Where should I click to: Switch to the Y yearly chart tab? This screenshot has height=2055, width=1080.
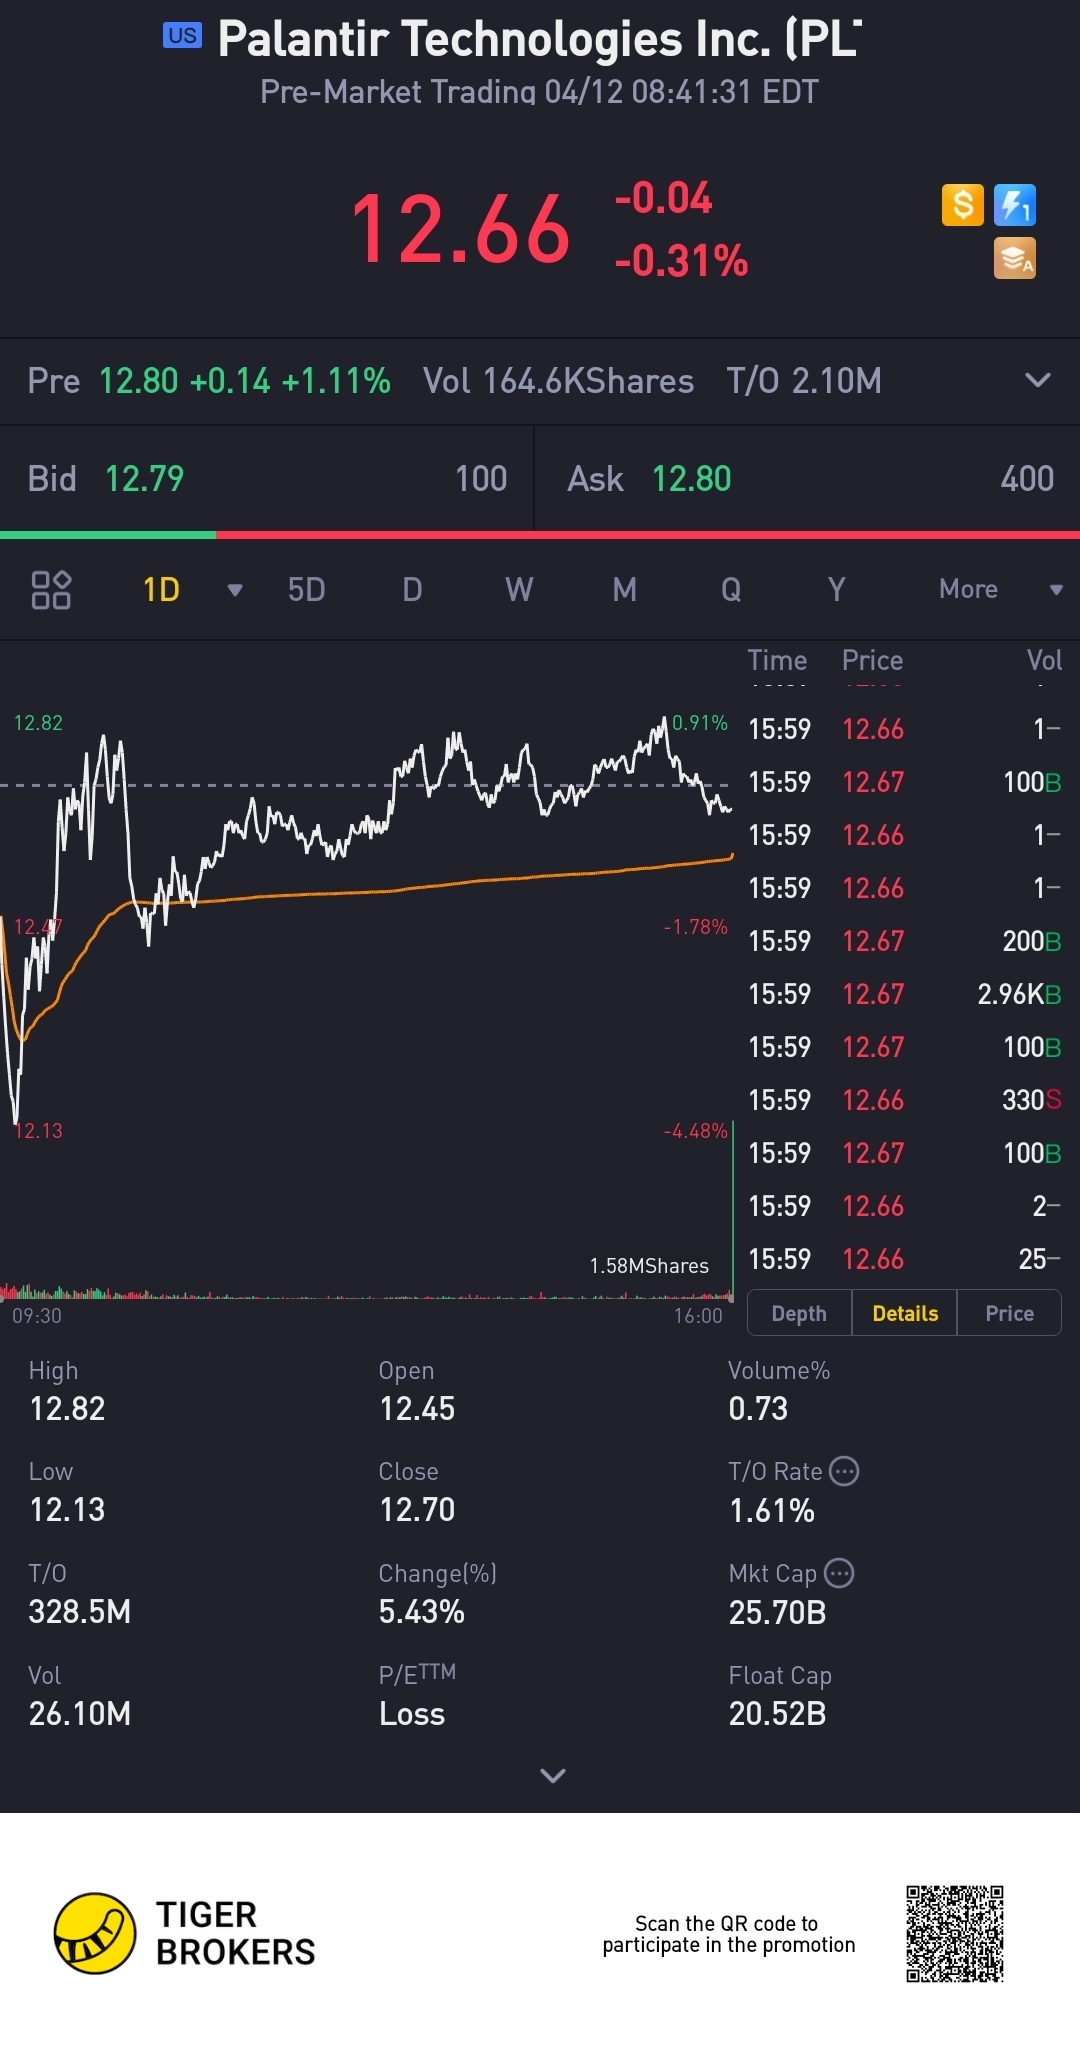coord(837,589)
